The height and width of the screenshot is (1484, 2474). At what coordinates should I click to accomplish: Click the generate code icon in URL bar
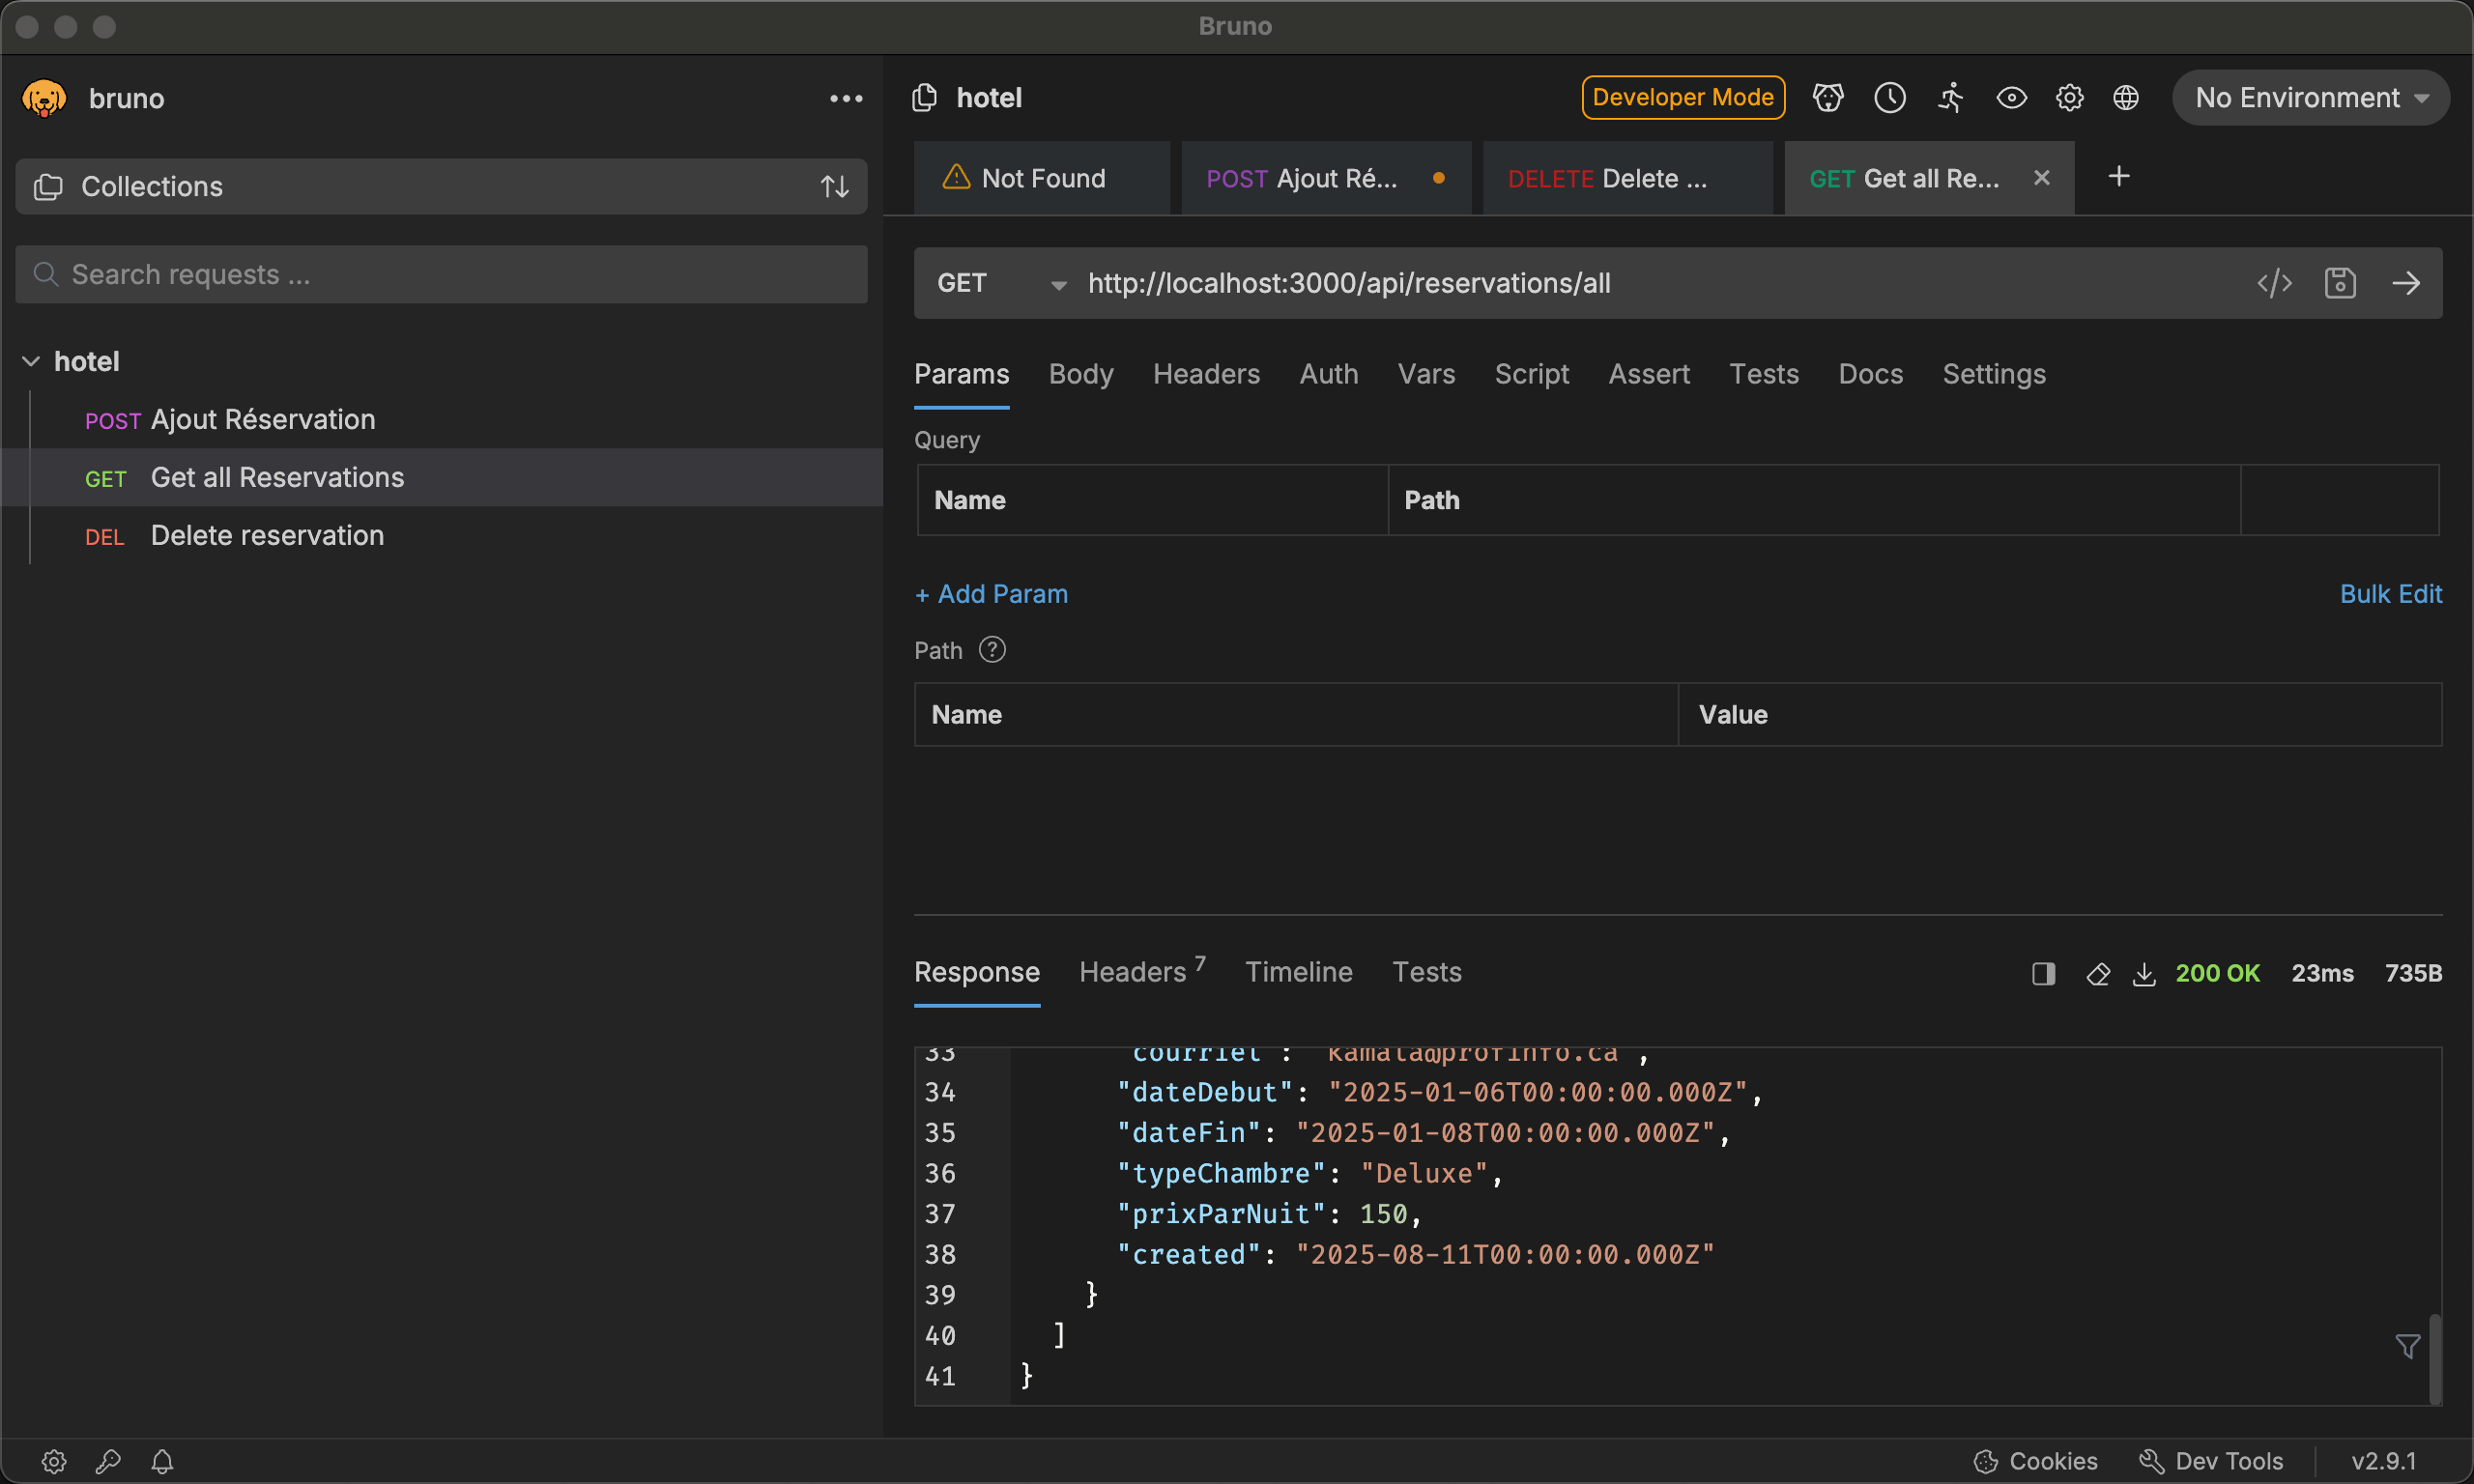[2274, 283]
